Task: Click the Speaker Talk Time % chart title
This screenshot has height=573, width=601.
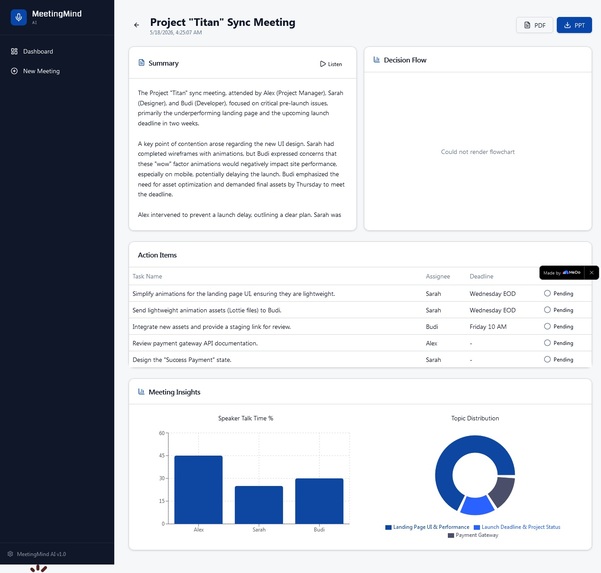Action: point(246,418)
